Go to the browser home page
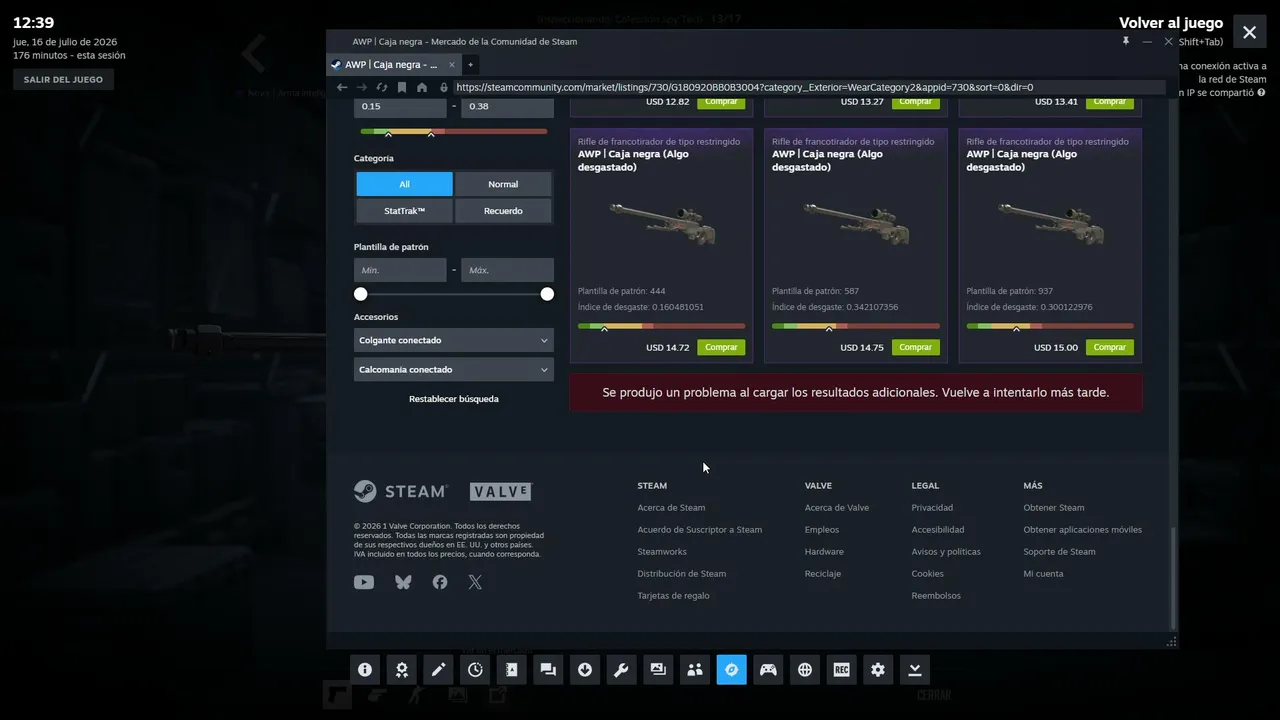Viewport: 1280px width, 720px height. 422,87
